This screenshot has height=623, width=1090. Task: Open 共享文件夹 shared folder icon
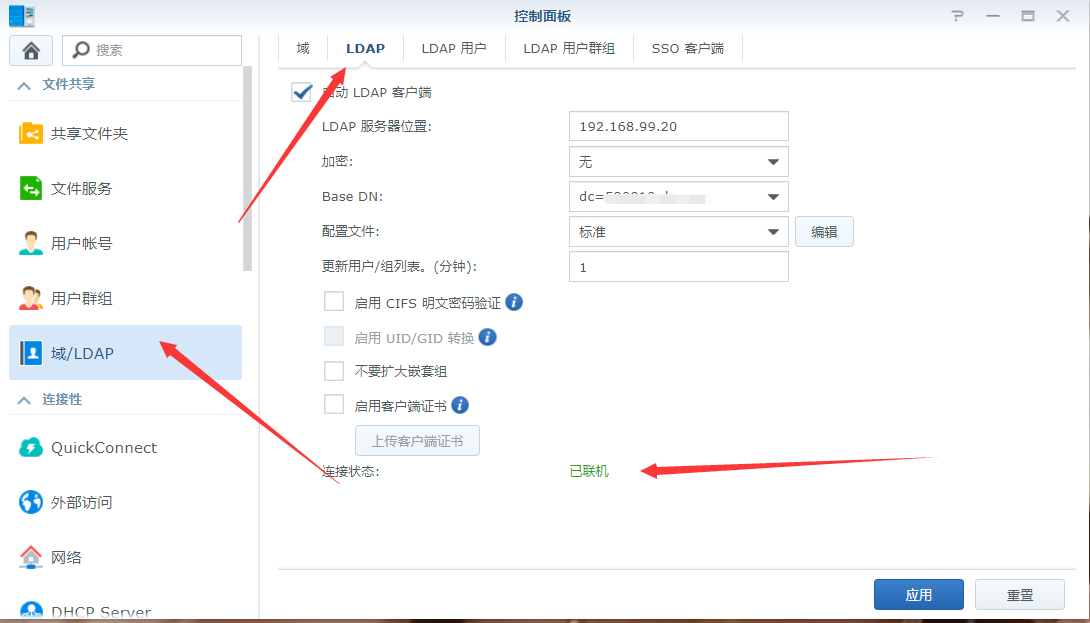[x=31, y=133]
